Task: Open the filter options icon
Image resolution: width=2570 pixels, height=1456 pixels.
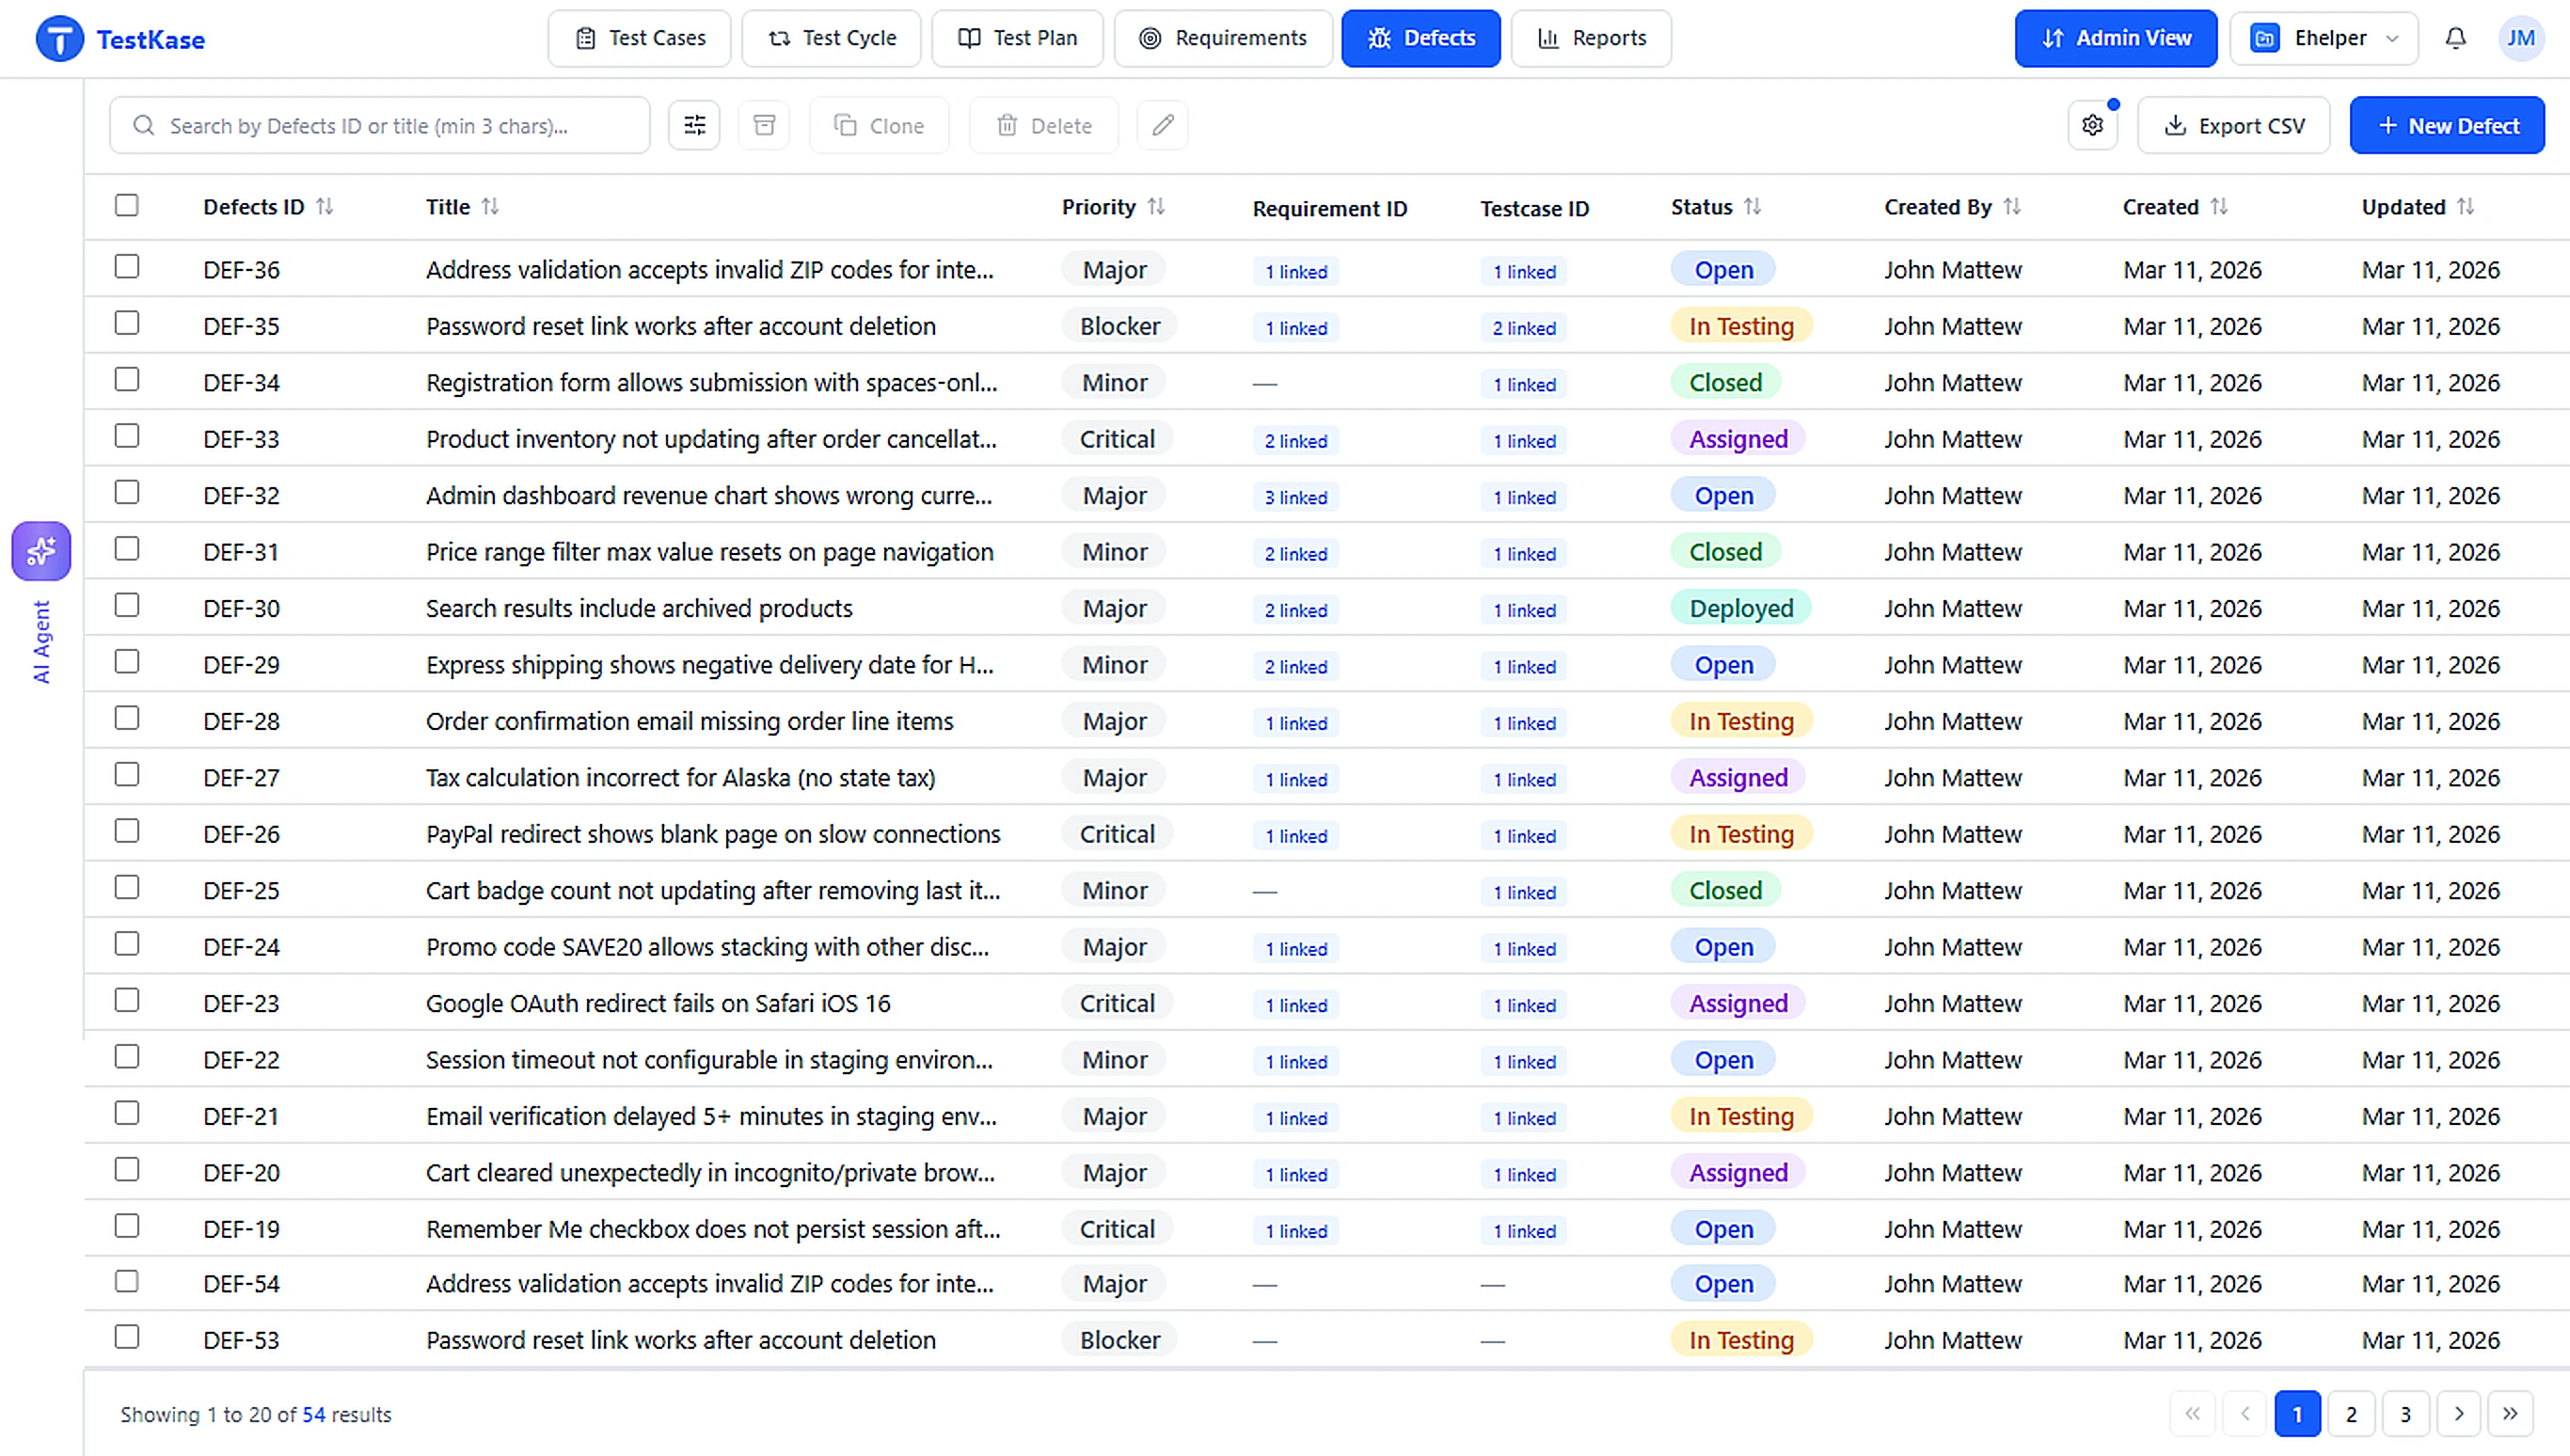Action: coord(694,125)
